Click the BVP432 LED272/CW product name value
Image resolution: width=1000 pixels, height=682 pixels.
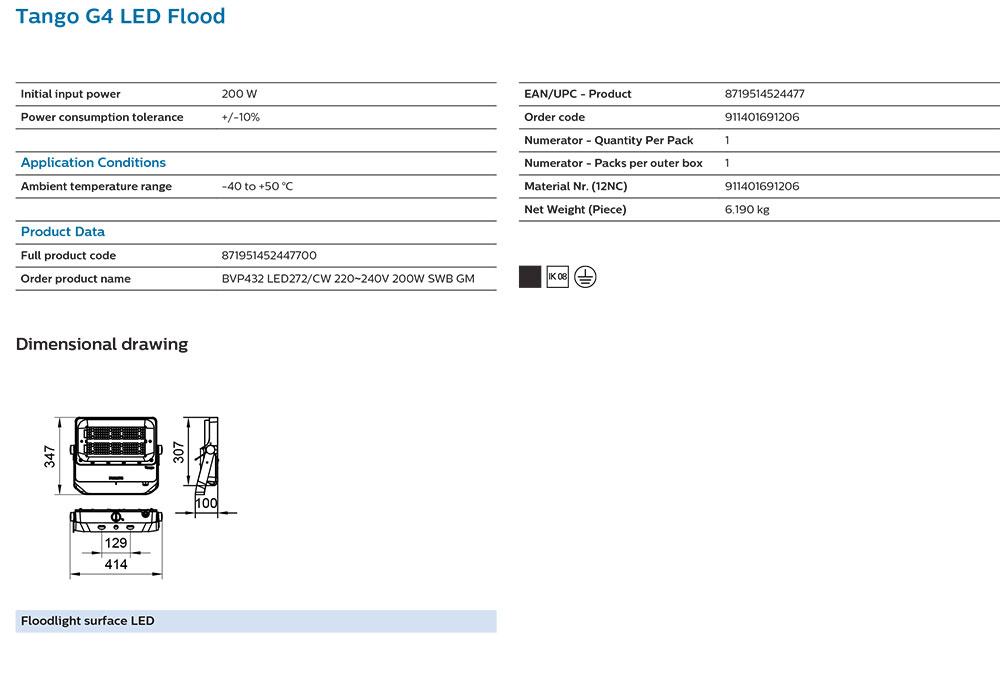(348, 278)
